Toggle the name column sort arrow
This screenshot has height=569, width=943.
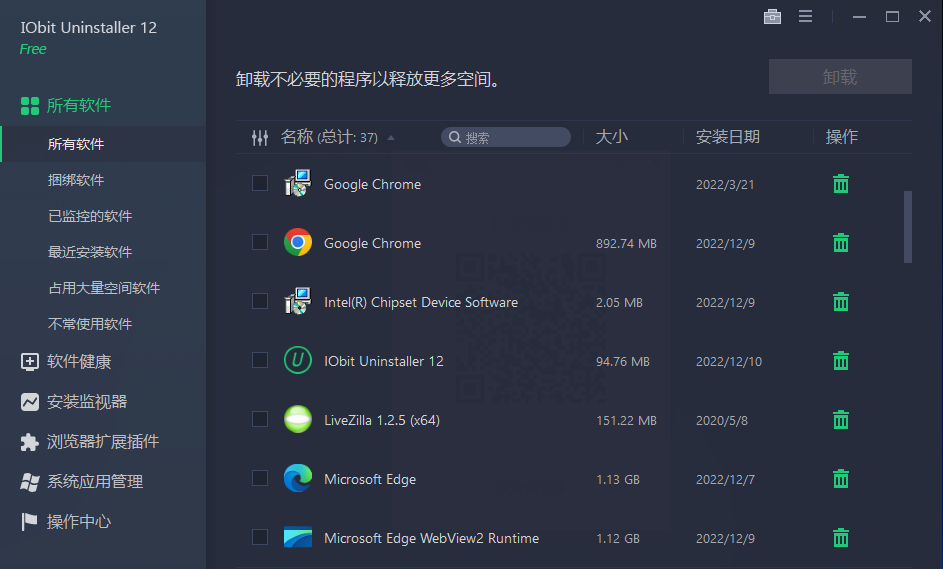pyautogui.click(x=391, y=138)
